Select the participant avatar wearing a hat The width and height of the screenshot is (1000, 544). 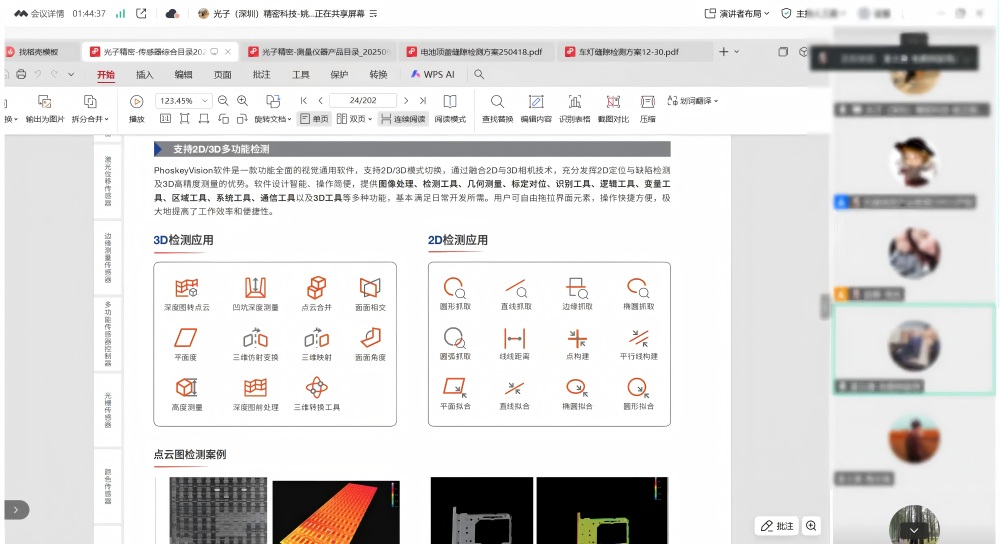pyautogui.click(x=914, y=161)
